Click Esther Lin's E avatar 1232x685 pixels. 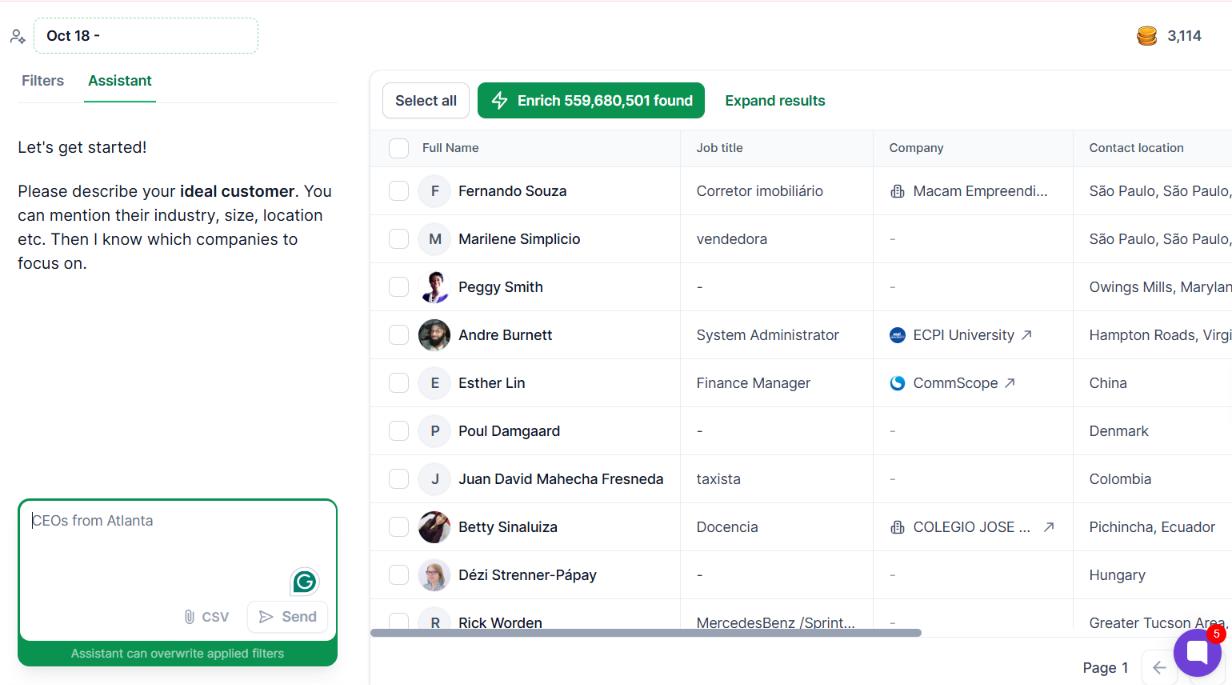coord(434,383)
